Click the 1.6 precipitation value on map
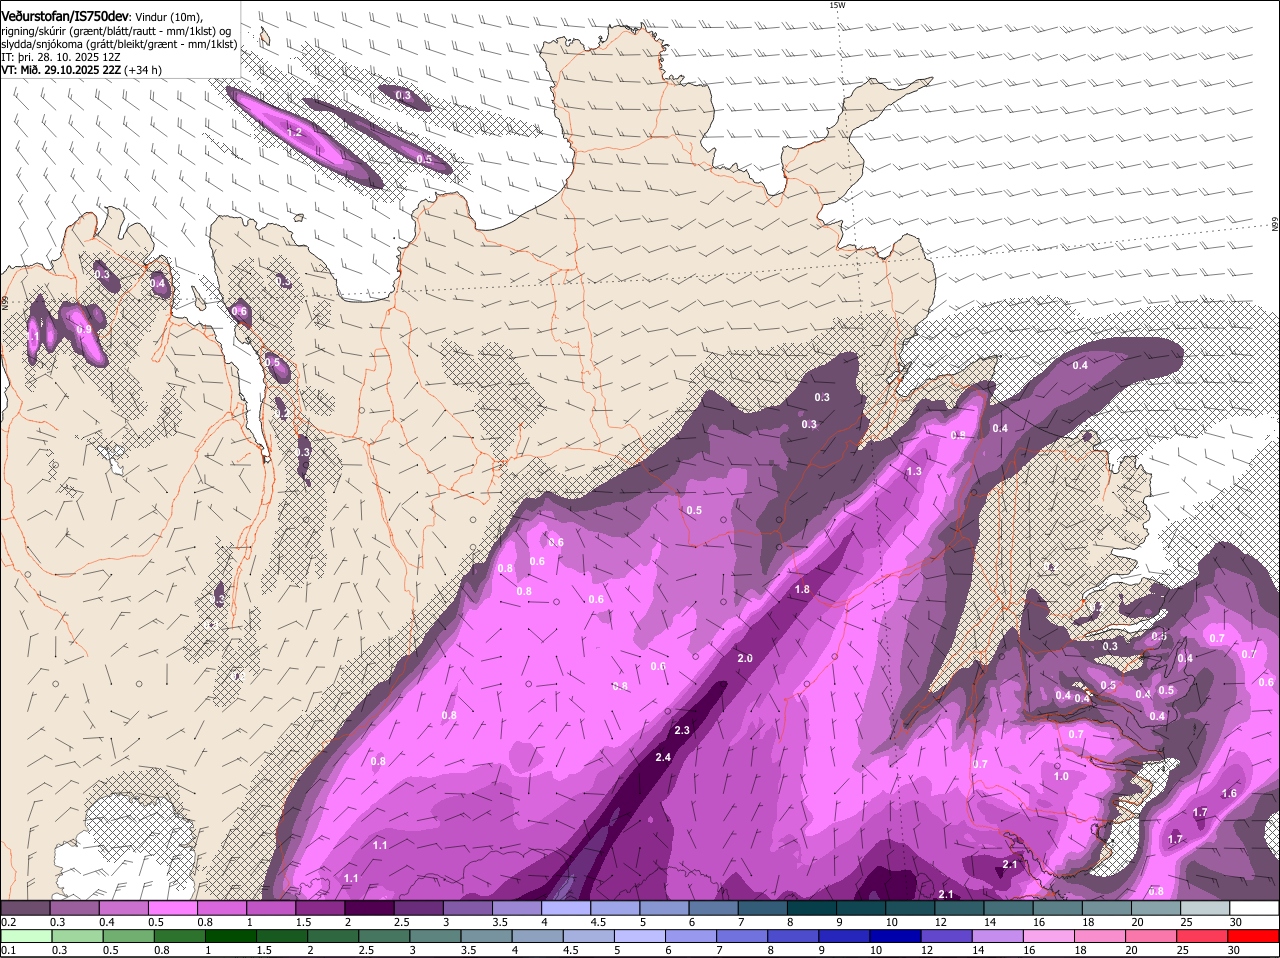Image resolution: width=1280 pixels, height=958 pixels. point(1229,793)
